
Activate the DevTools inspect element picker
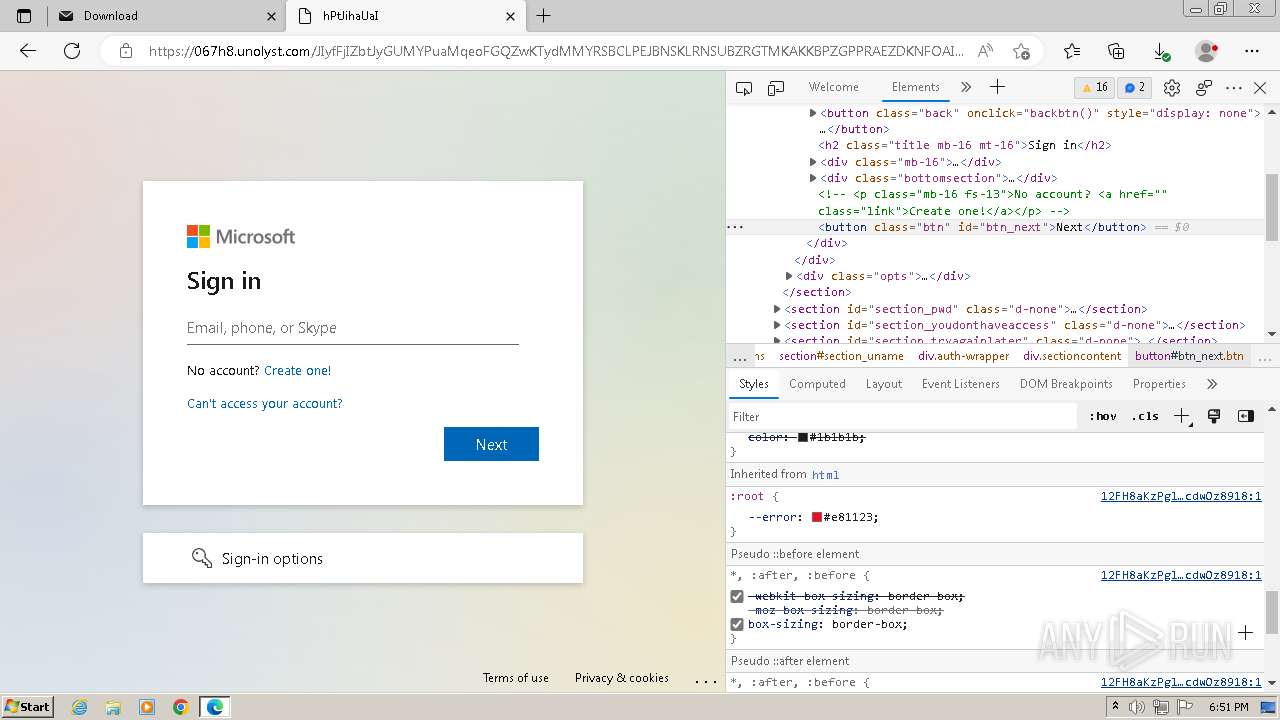pos(744,88)
